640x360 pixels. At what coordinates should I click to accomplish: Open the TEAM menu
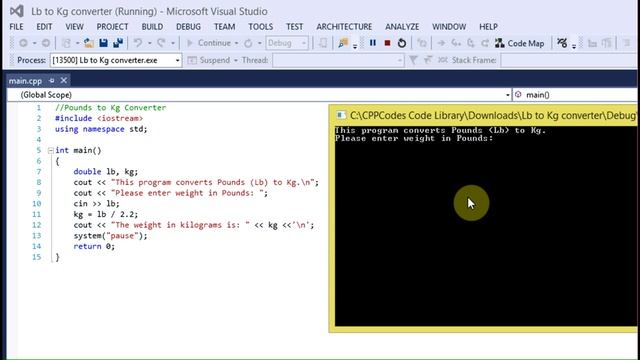pyautogui.click(x=224, y=27)
